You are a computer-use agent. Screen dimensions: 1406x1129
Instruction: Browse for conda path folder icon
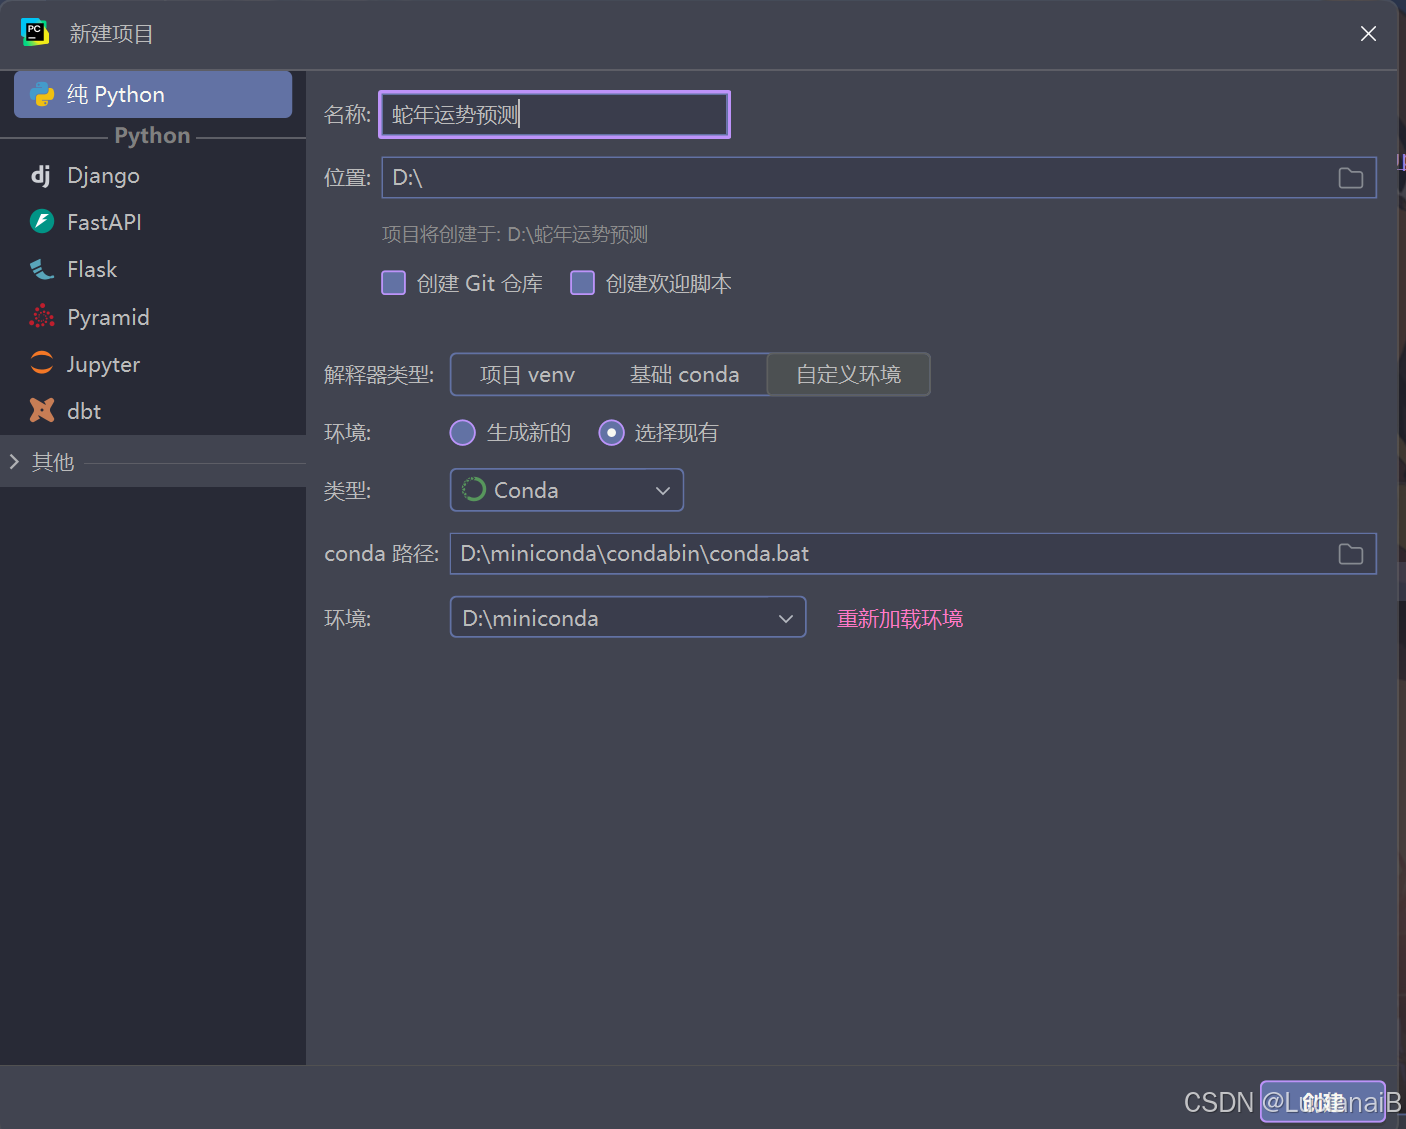coord(1350,554)
